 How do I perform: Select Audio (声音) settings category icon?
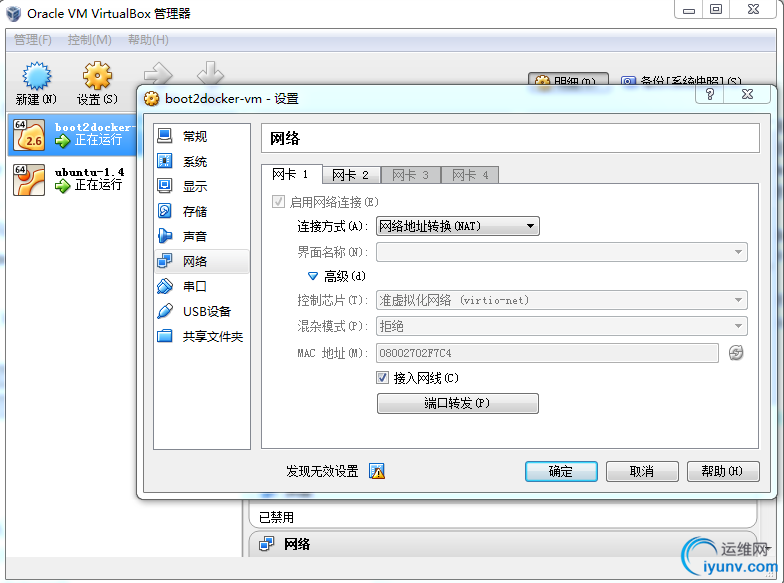pyautogui.click(x=165, y=236)
